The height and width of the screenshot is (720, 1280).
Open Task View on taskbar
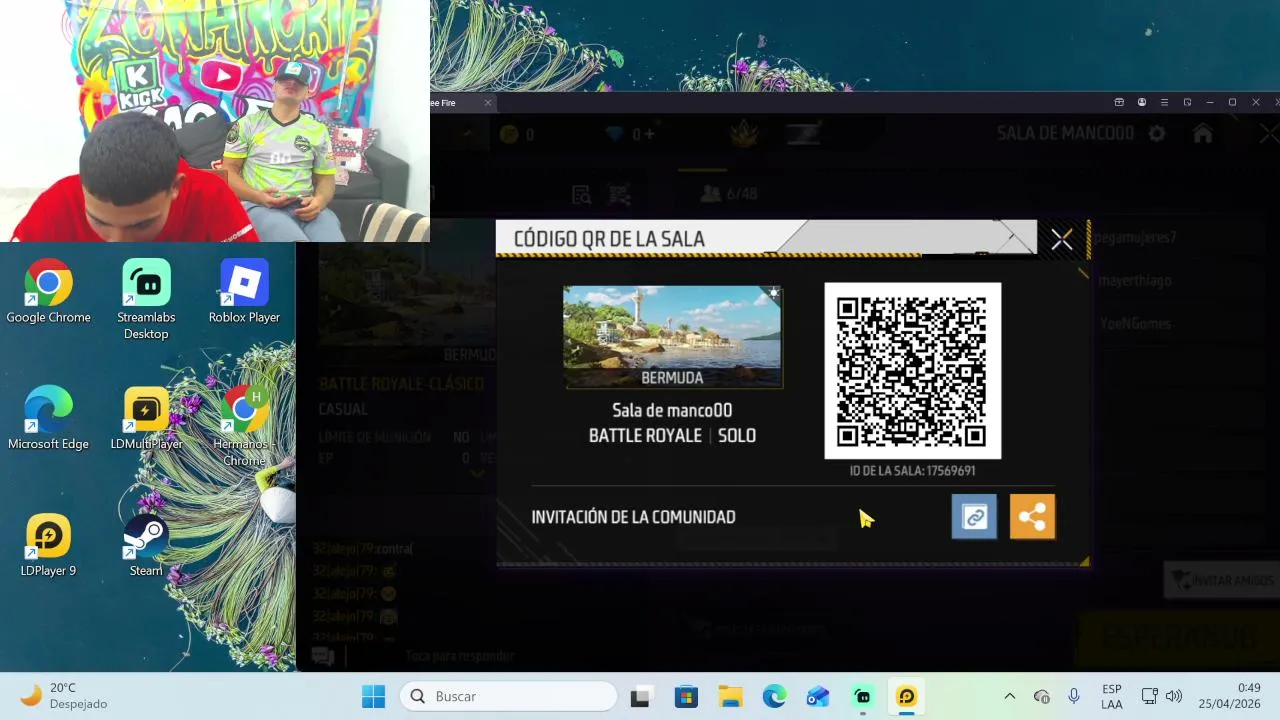coord(640,696)
